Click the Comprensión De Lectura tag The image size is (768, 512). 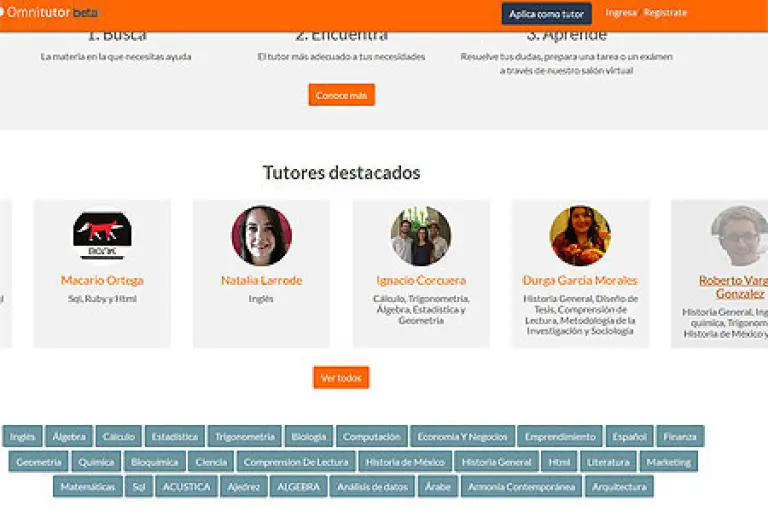(x=297, y=462)
